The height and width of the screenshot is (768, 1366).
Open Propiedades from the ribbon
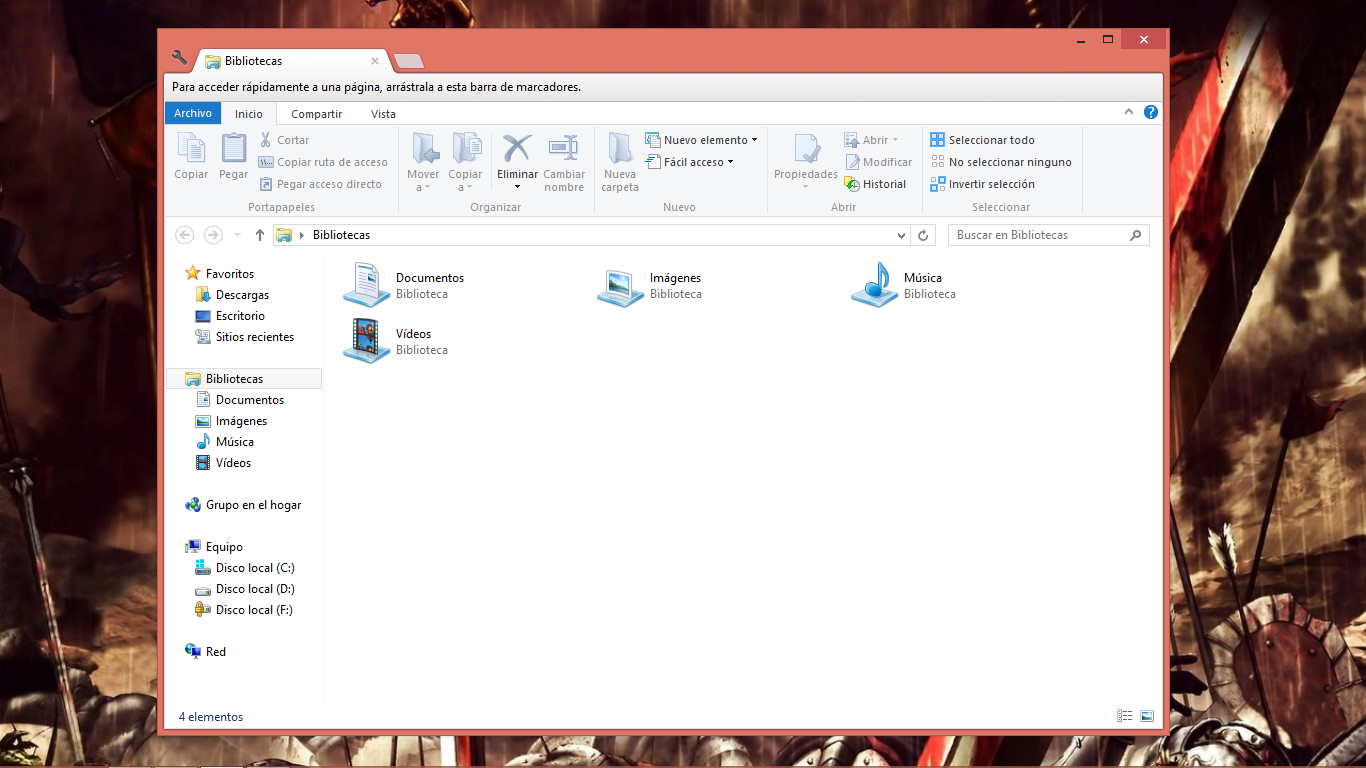click(804, 160)
